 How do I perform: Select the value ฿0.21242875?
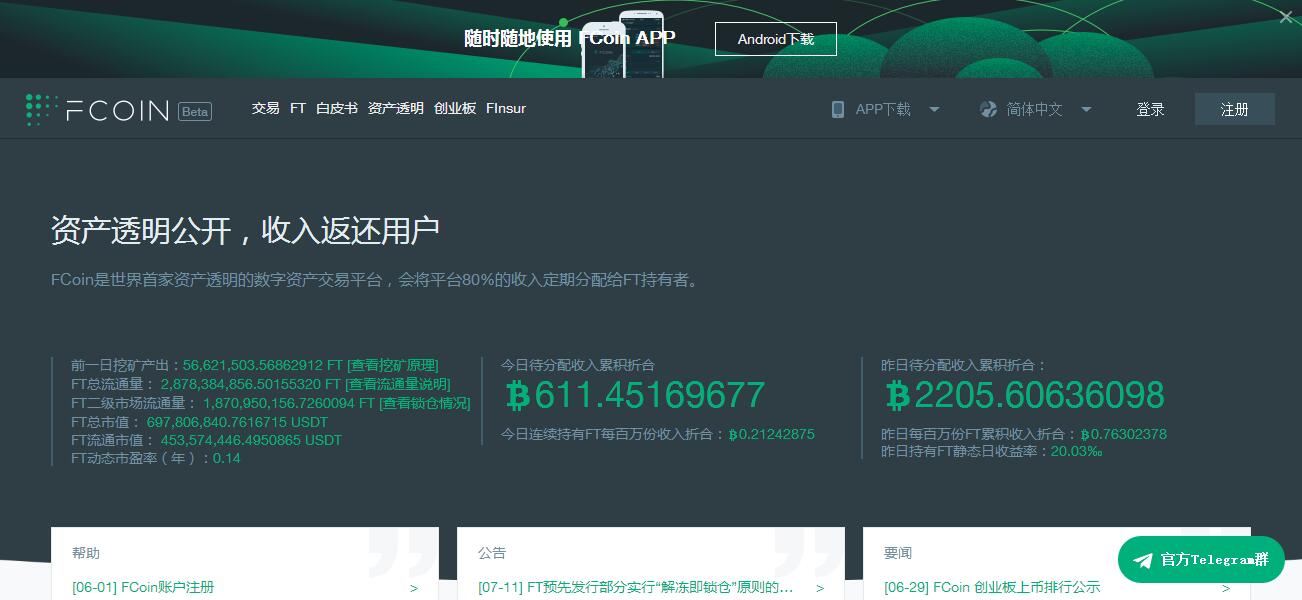[771, 434]
